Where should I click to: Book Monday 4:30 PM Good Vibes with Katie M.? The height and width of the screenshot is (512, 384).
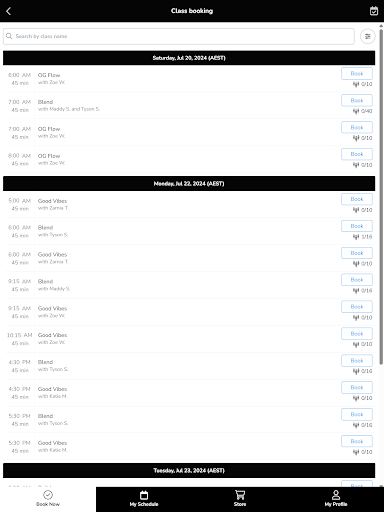pos(357,387)
